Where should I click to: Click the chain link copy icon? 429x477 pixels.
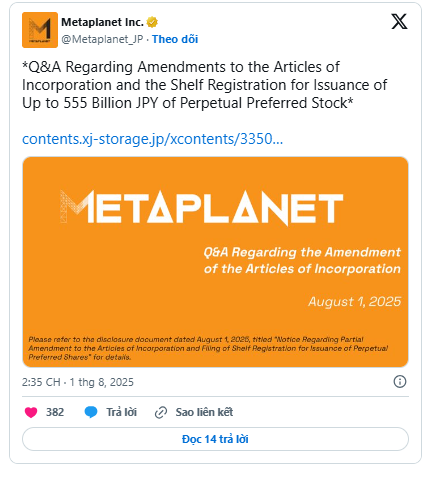[x=161, y=412]
